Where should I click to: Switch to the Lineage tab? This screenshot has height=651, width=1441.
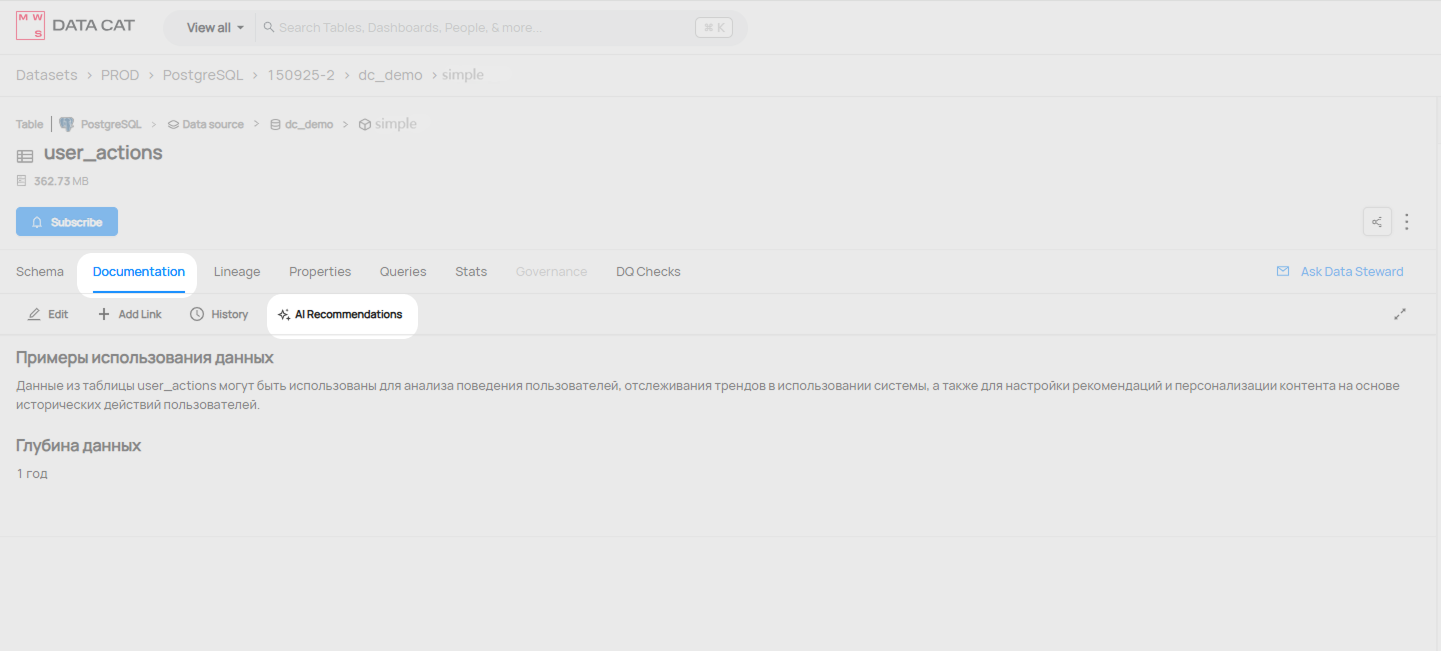tap(237, 272)
